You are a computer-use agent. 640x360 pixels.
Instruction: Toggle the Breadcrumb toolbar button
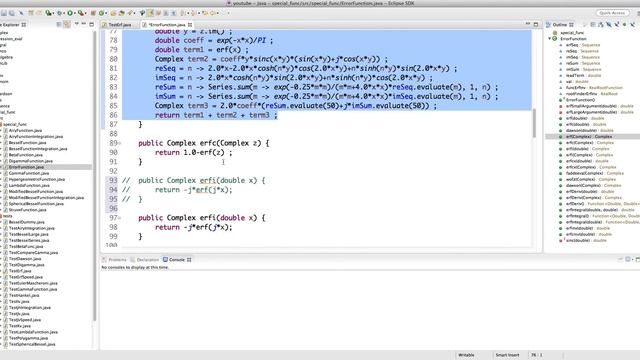point(142,13)
